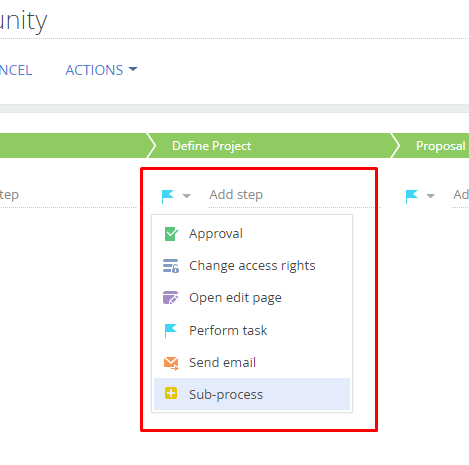469x465 pixels.
Task: Expand the step type arrow under Define Project
Action: click(187, 196)
